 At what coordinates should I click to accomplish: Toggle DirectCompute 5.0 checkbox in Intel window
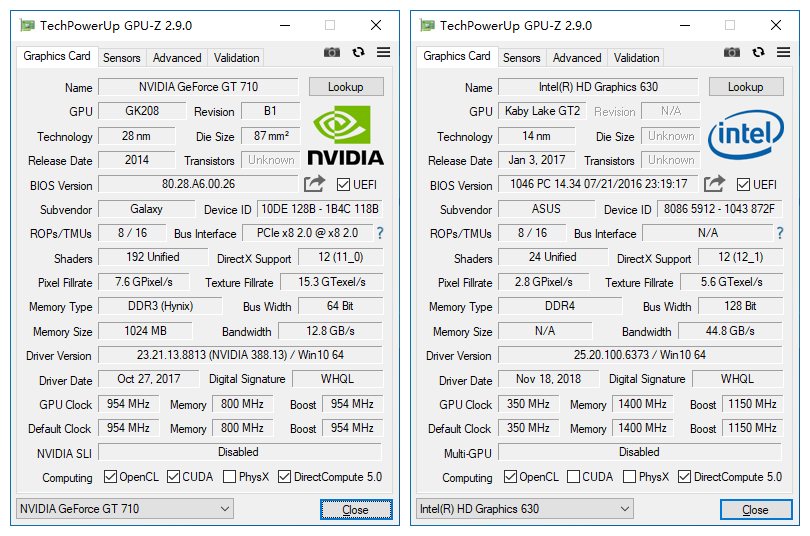(684, 476)
